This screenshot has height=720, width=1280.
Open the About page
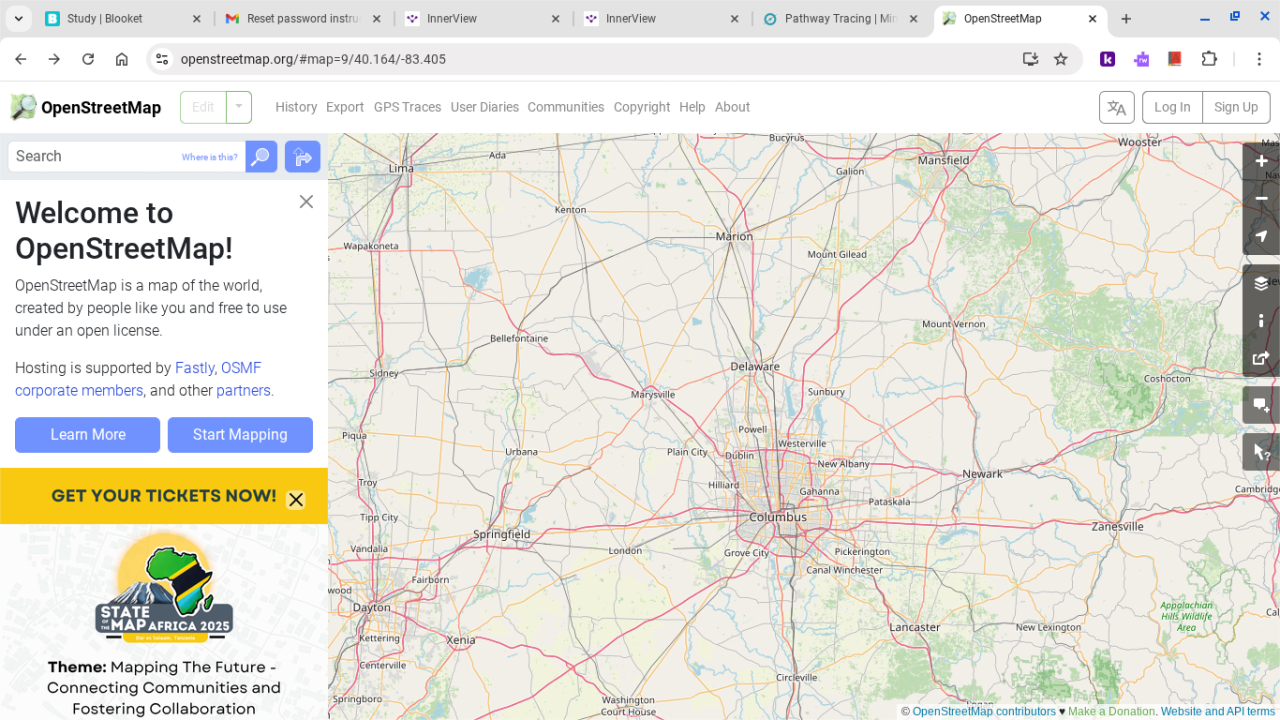pos(732,107)
